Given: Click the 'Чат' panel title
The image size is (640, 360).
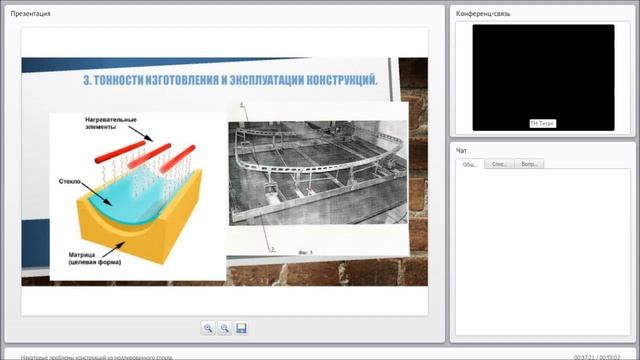Looking at the screenshot, I should [461, 151].
